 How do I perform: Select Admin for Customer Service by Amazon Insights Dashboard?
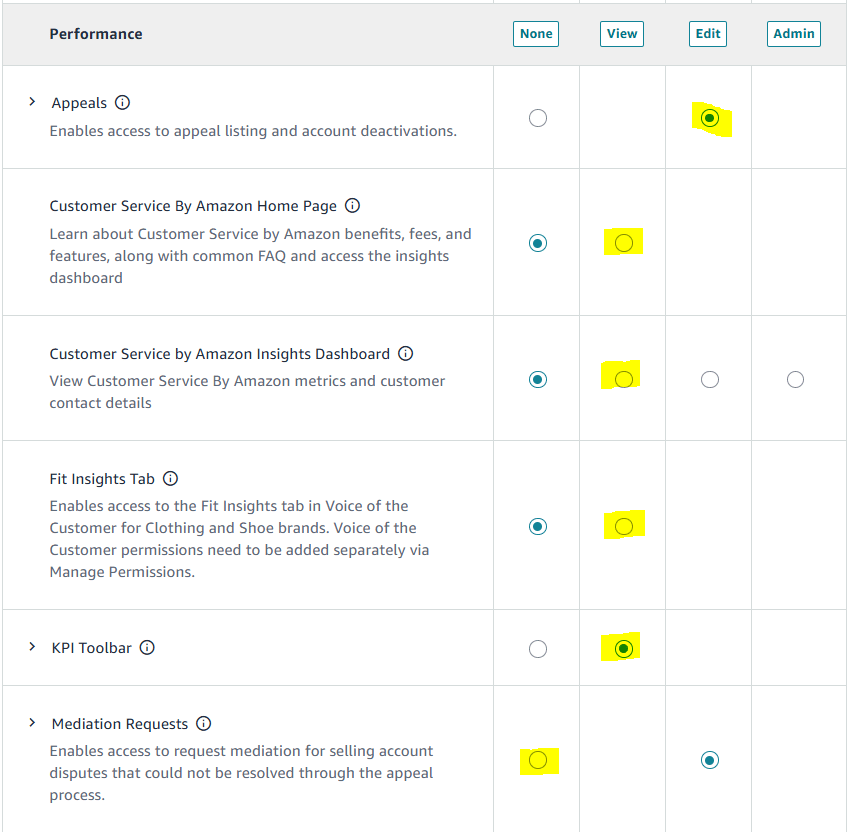pos(795,379)
